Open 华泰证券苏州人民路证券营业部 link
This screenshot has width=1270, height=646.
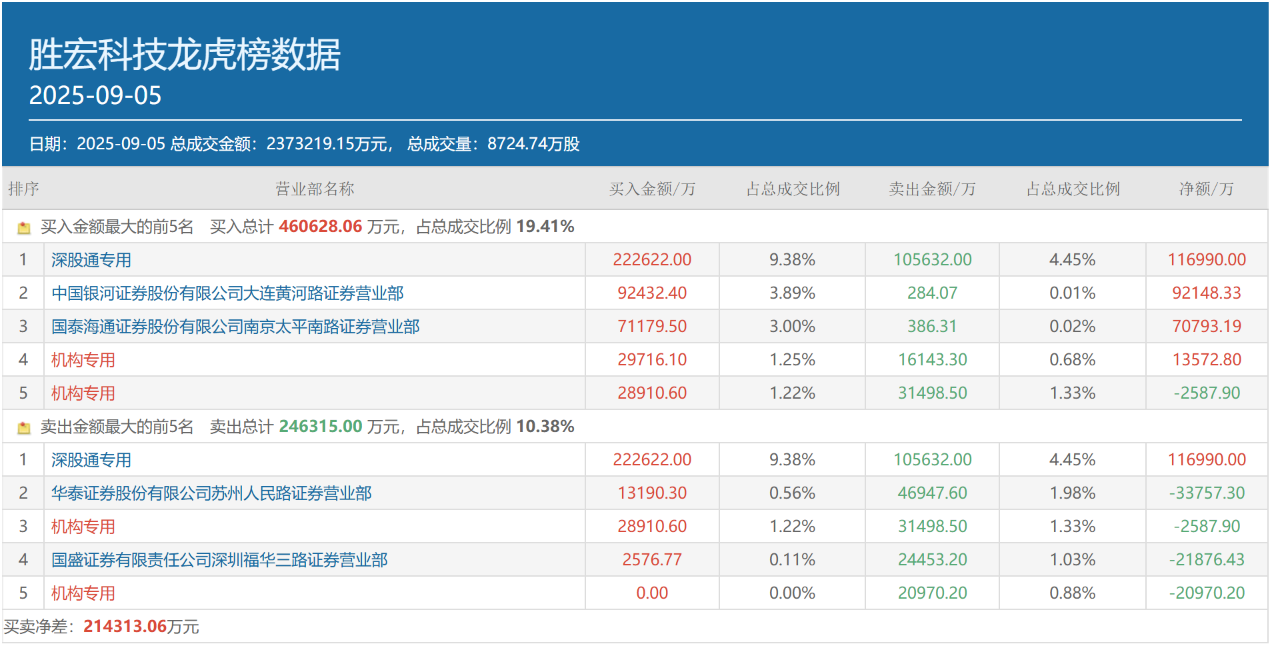(212, 493)
